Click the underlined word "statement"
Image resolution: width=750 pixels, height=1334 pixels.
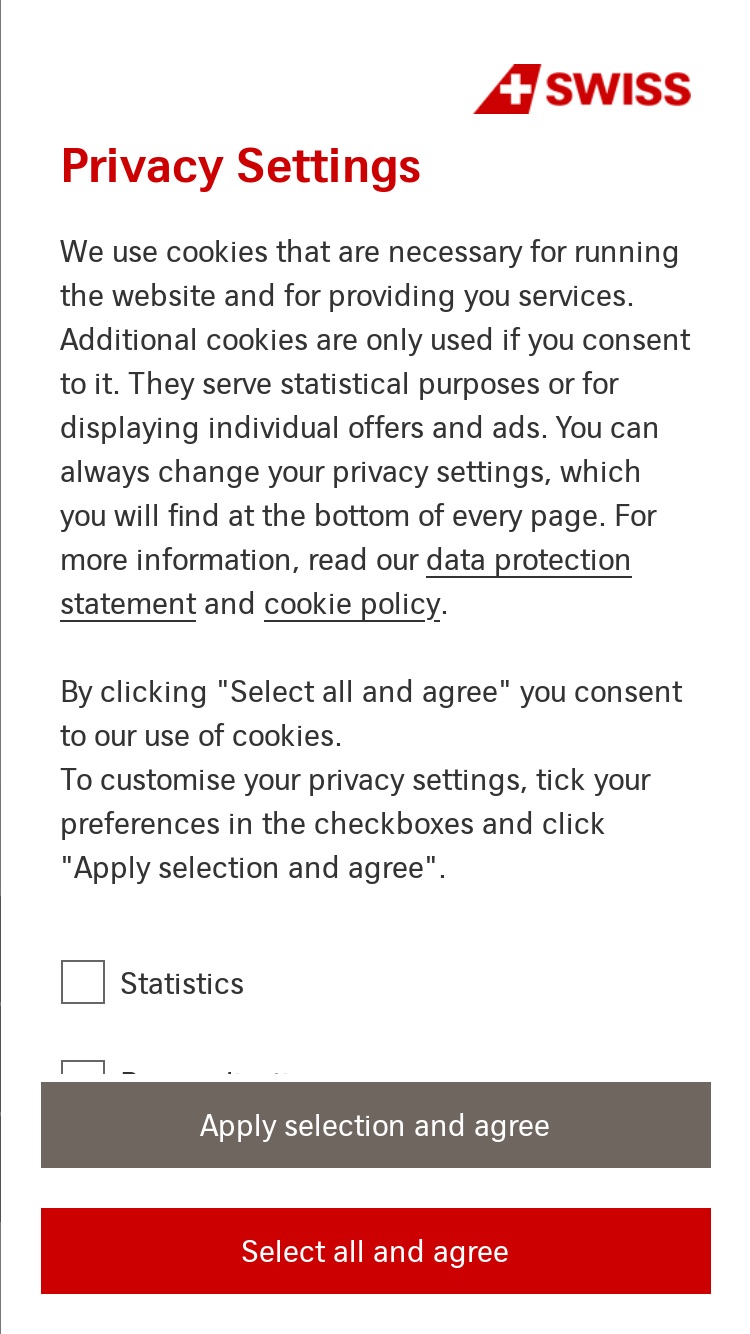click(128, 604)
